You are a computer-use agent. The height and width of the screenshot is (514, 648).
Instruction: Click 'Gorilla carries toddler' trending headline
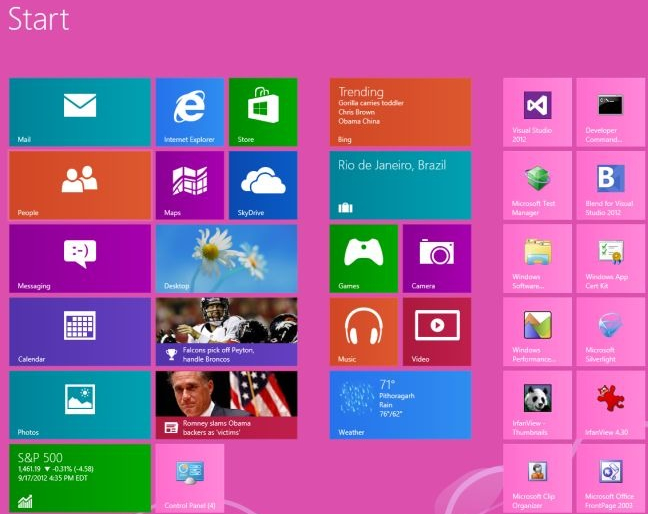click(x=371, y=103)
